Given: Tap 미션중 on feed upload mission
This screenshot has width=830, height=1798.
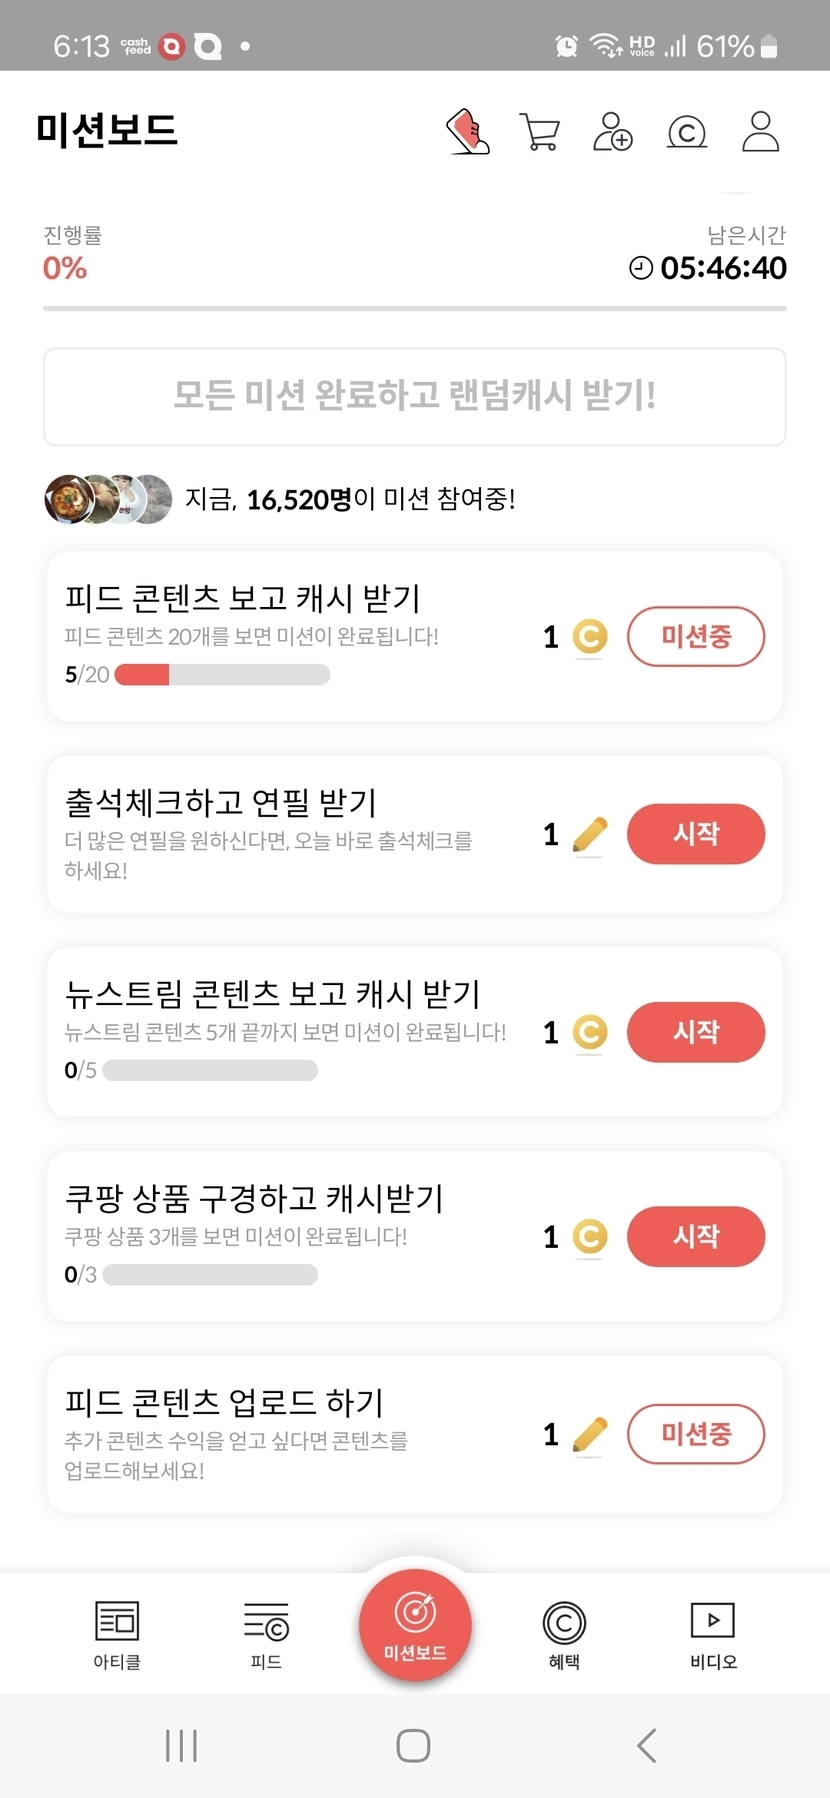Looking at the screenshot, I should click(696, 1434).
